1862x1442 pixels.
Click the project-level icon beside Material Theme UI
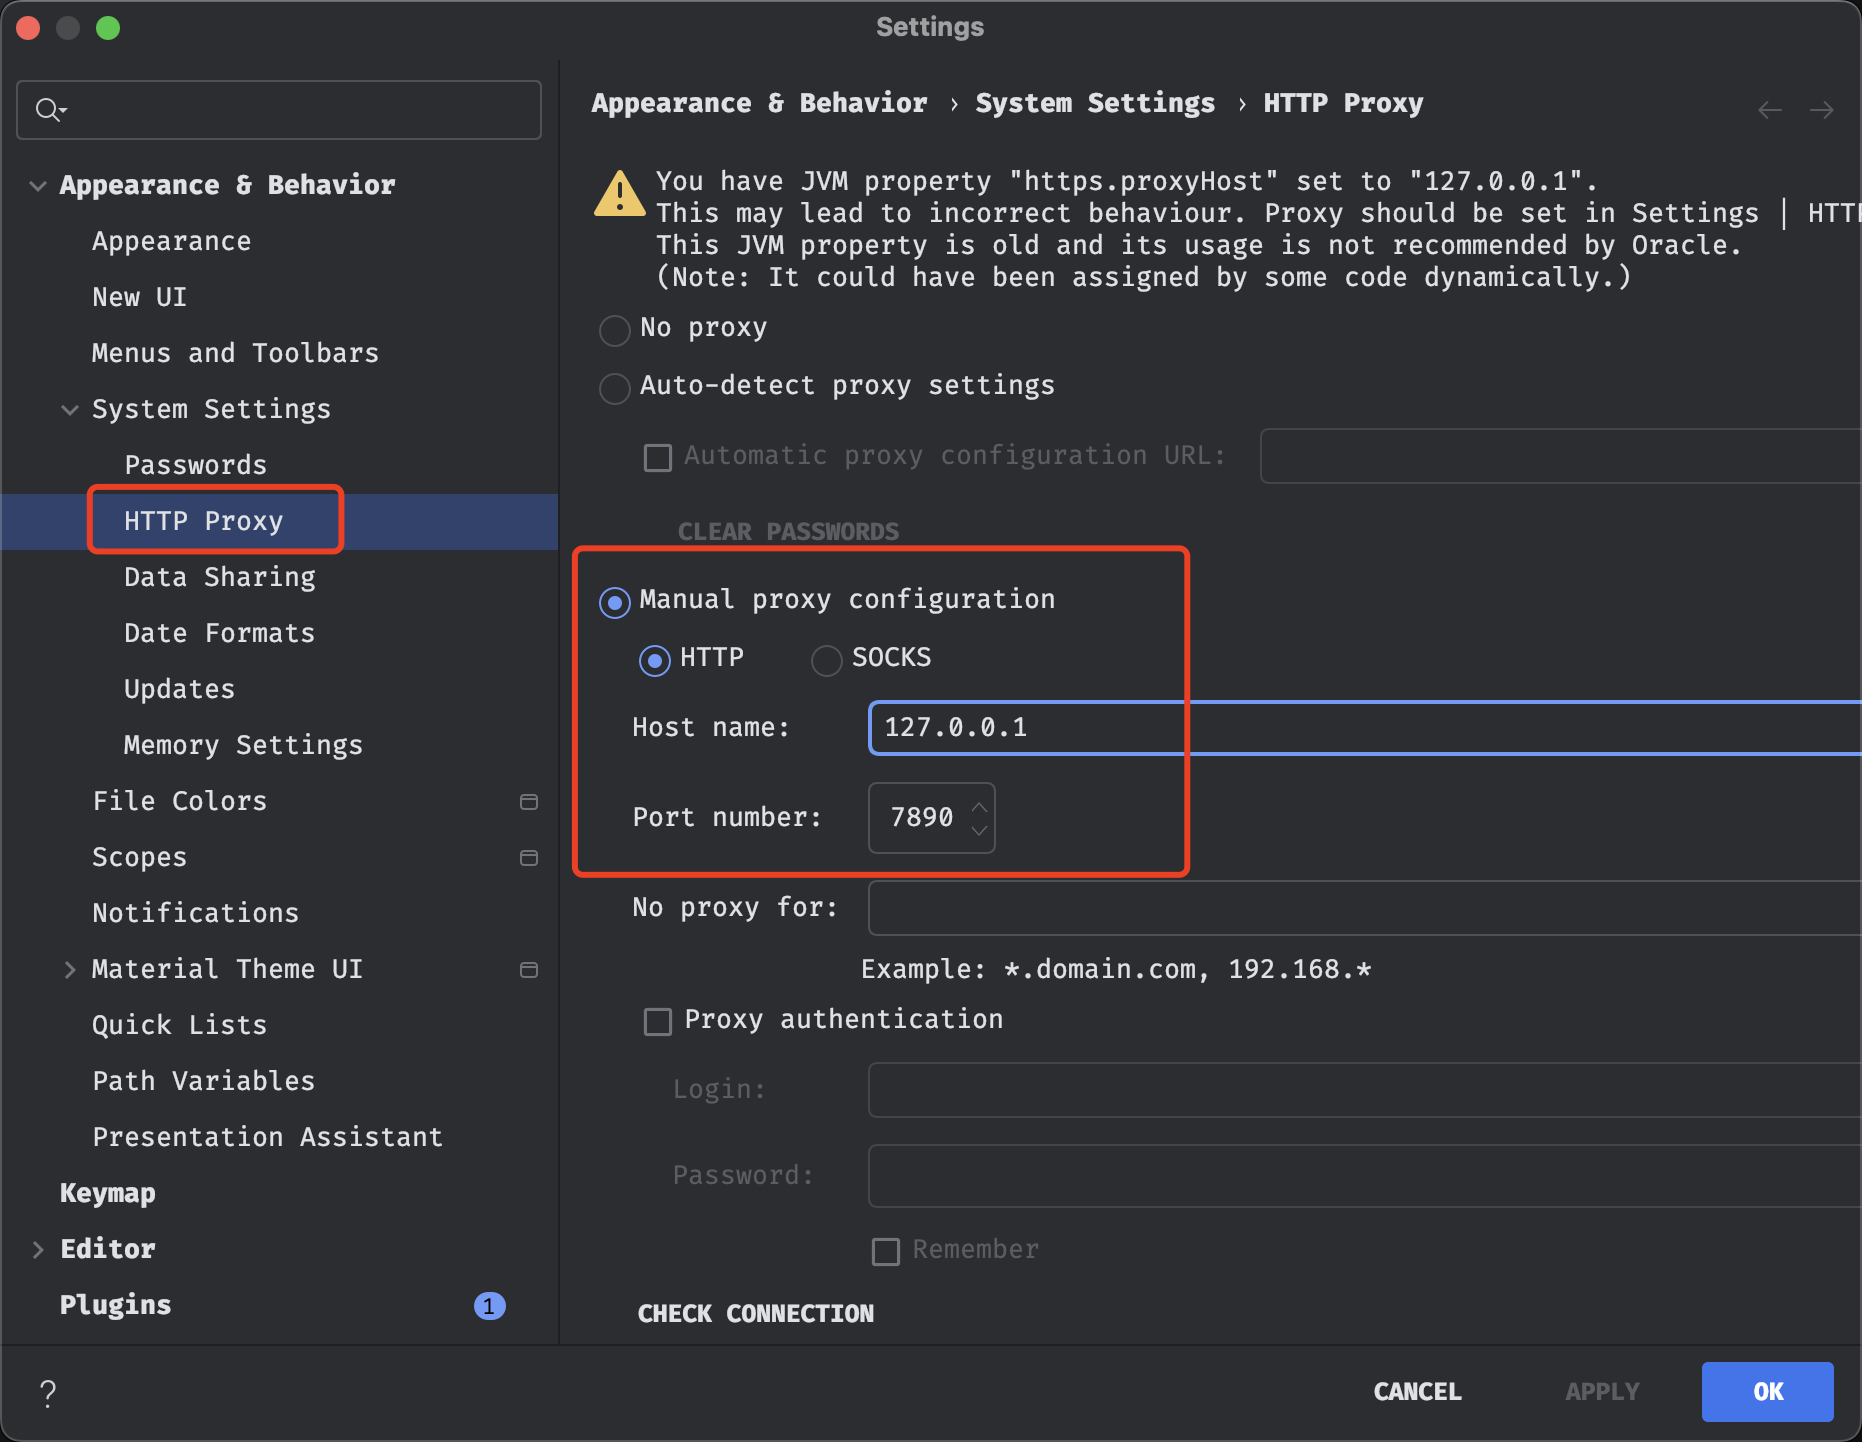pyautogui.click(x=529, y=970)
